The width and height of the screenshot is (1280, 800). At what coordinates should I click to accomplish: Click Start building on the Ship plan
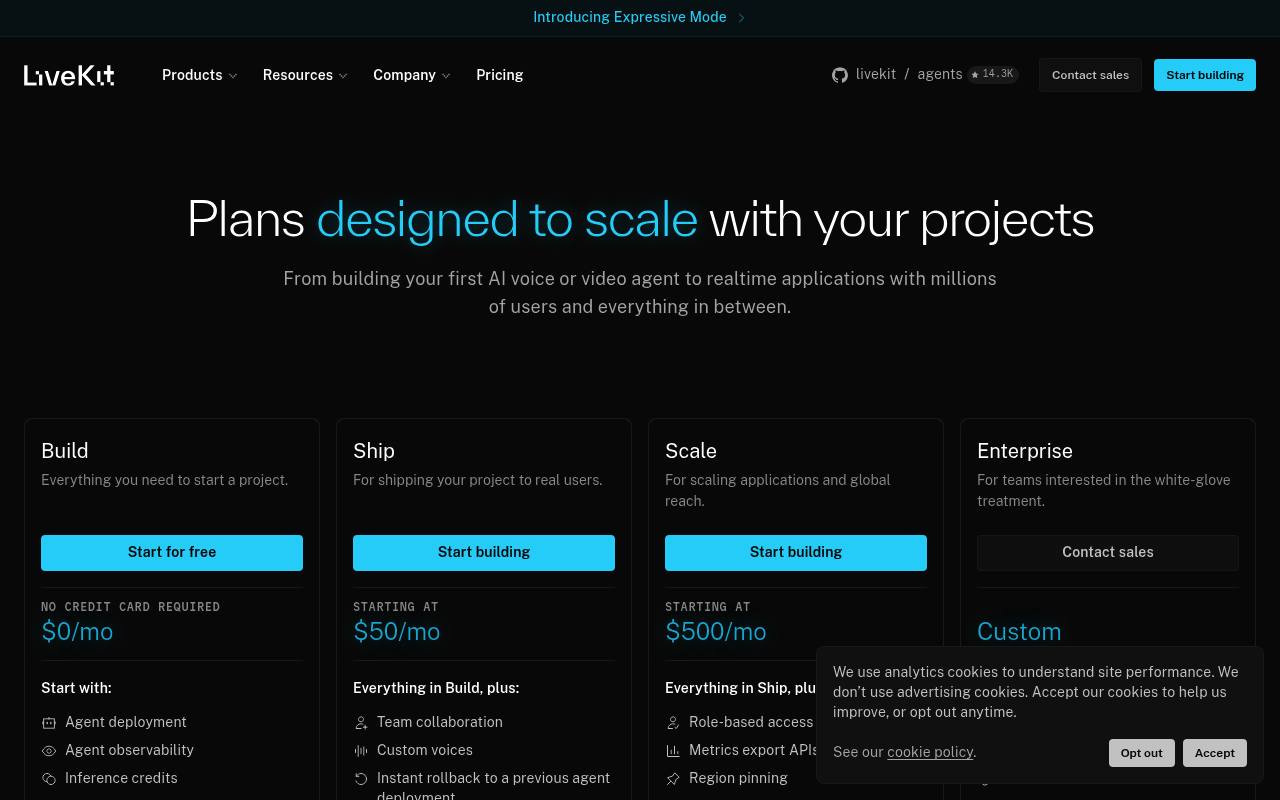click(484, 553)
